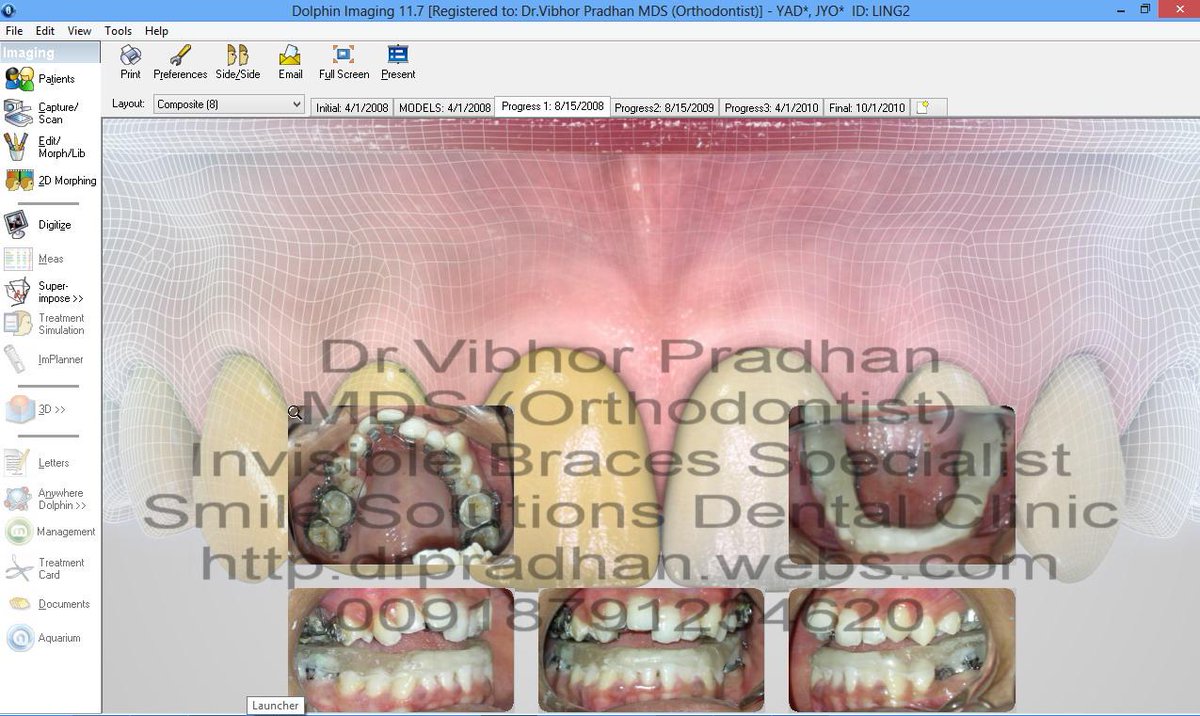The height and width of the screenshot is (716, 1200).
Task: Open the Digitize tool
Action: 40,225
